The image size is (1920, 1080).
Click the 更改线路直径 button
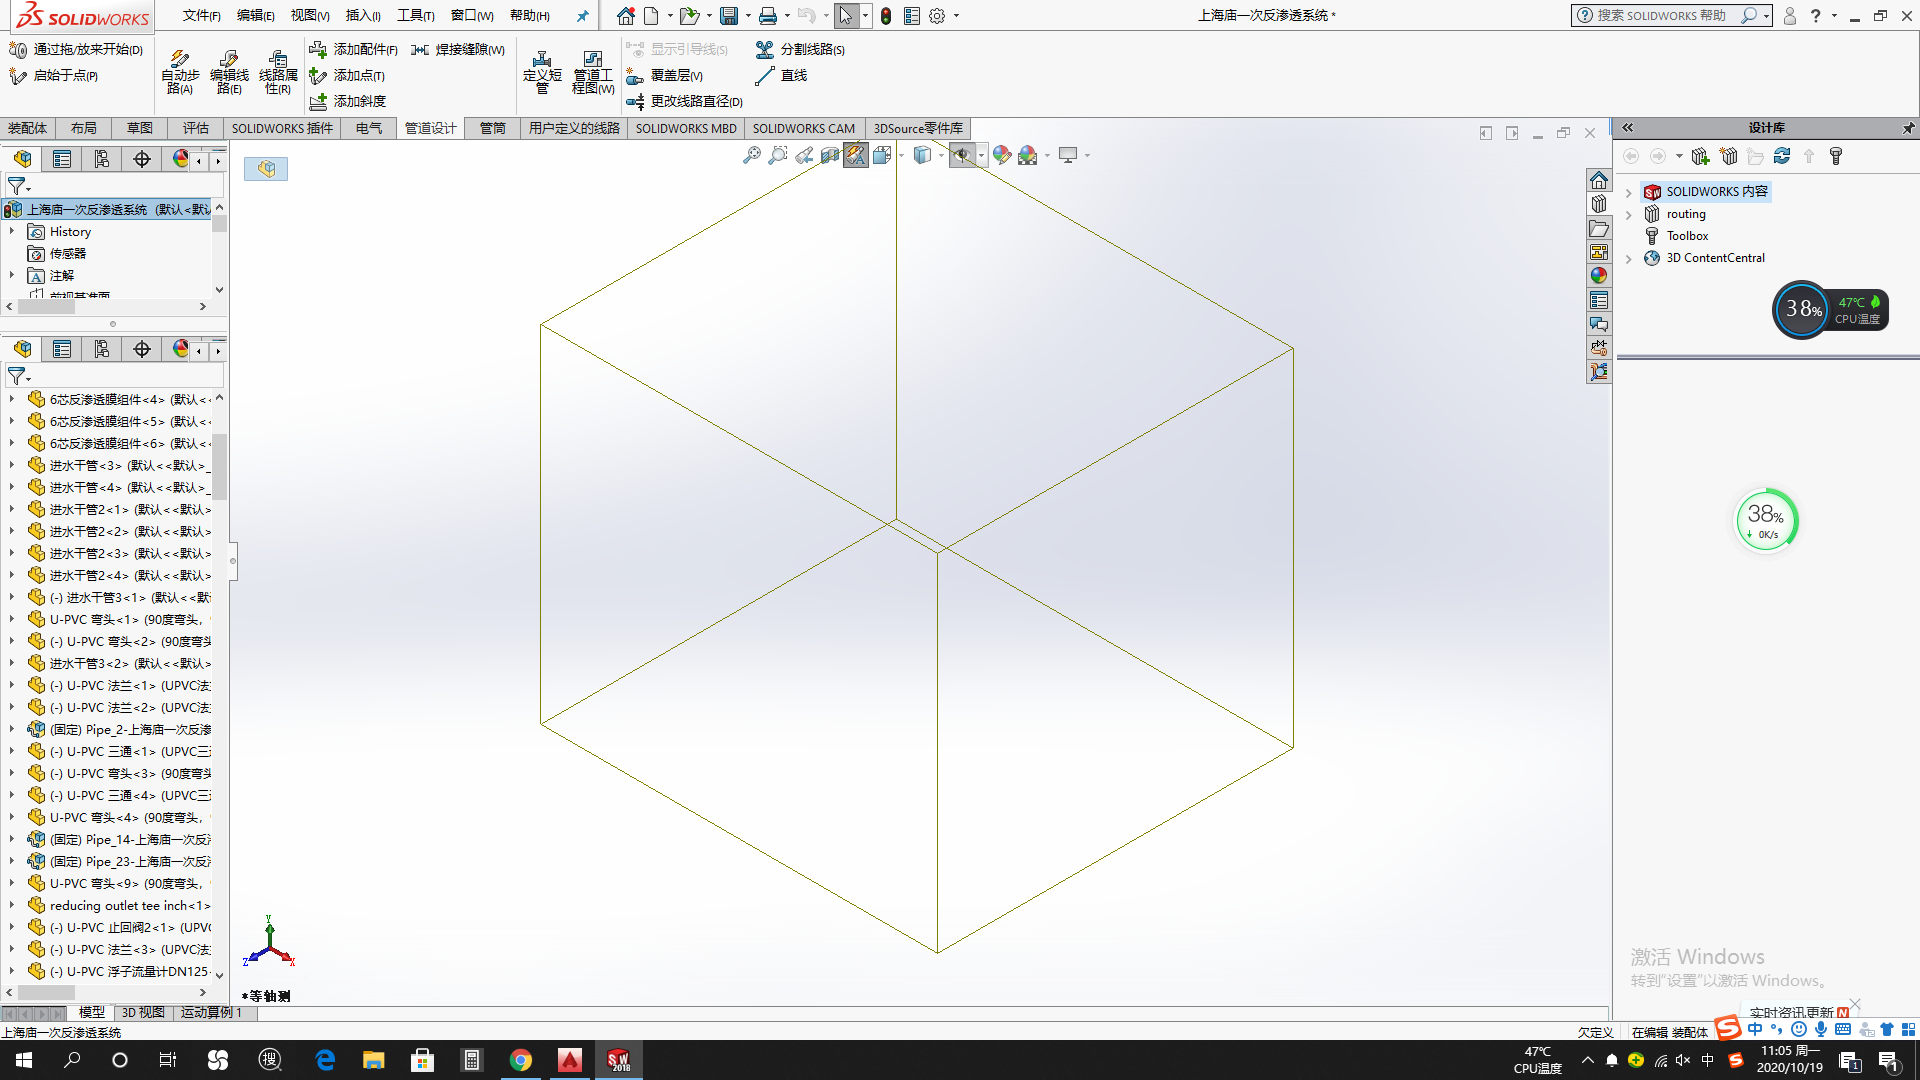click(x=684, y=101)
